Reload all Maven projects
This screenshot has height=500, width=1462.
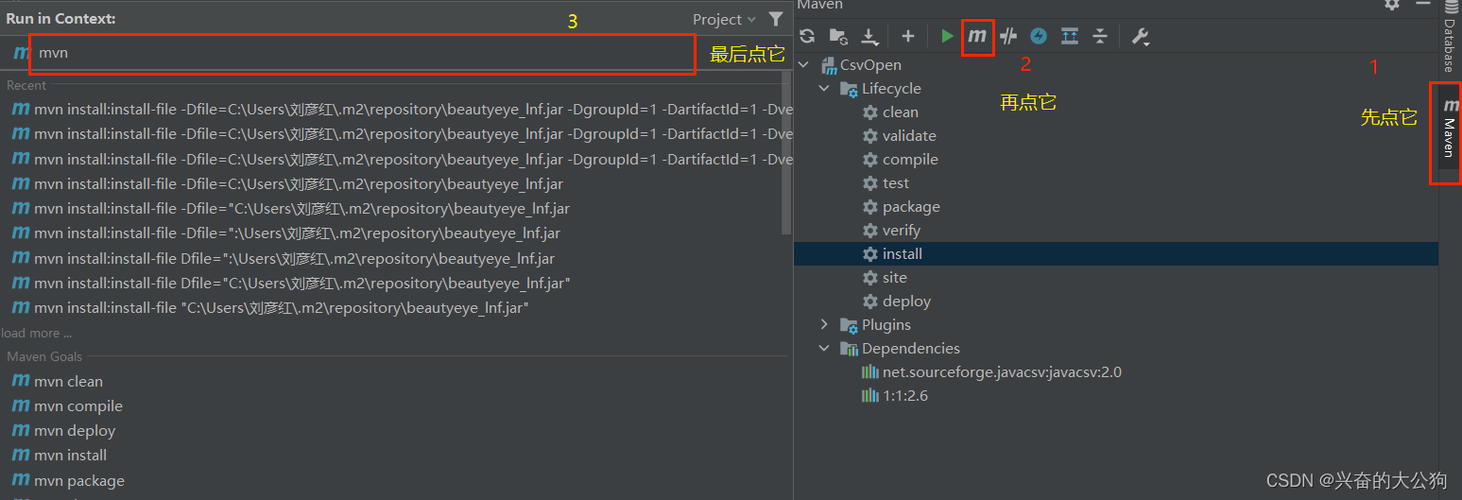(x=807, y=37)
